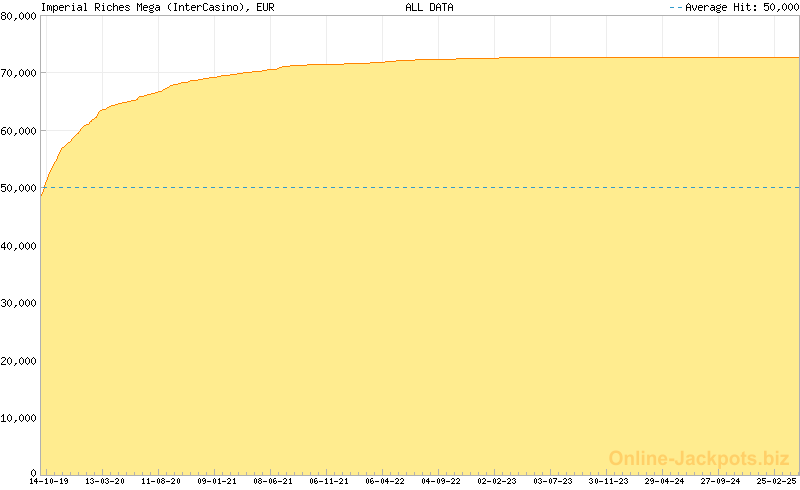
Task: Click the 70,000 y-axis label
Action: click(19, 74)
